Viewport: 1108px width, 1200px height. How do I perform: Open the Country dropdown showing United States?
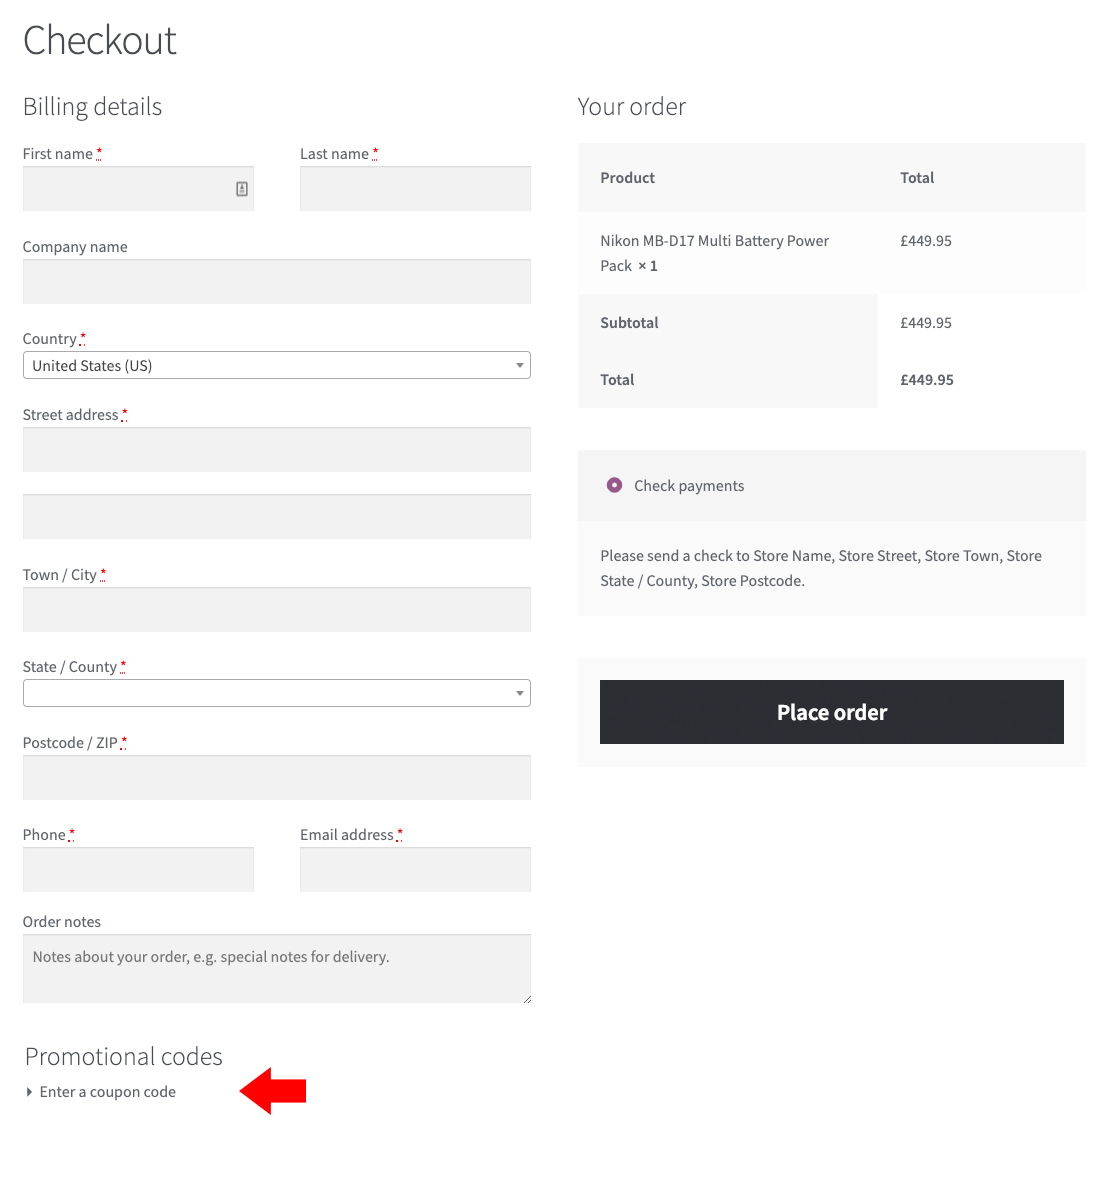pos(277,365)
